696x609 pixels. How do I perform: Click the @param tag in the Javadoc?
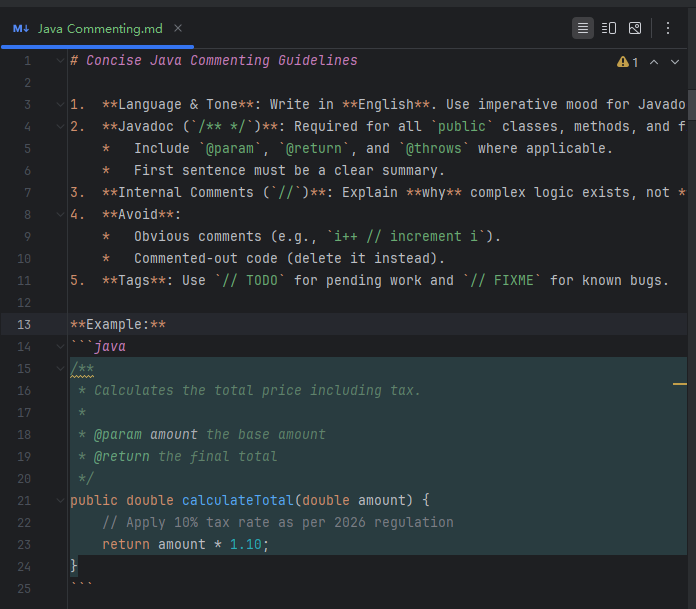tap(118, 435)
